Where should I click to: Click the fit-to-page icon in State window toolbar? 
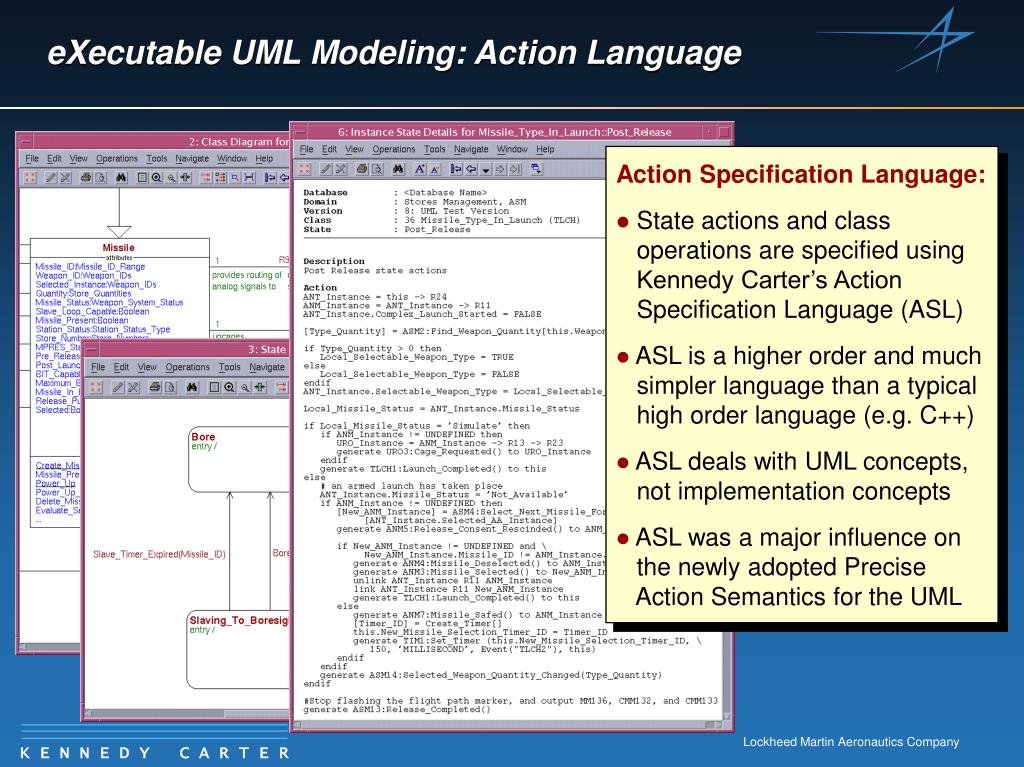pos(214,387)
